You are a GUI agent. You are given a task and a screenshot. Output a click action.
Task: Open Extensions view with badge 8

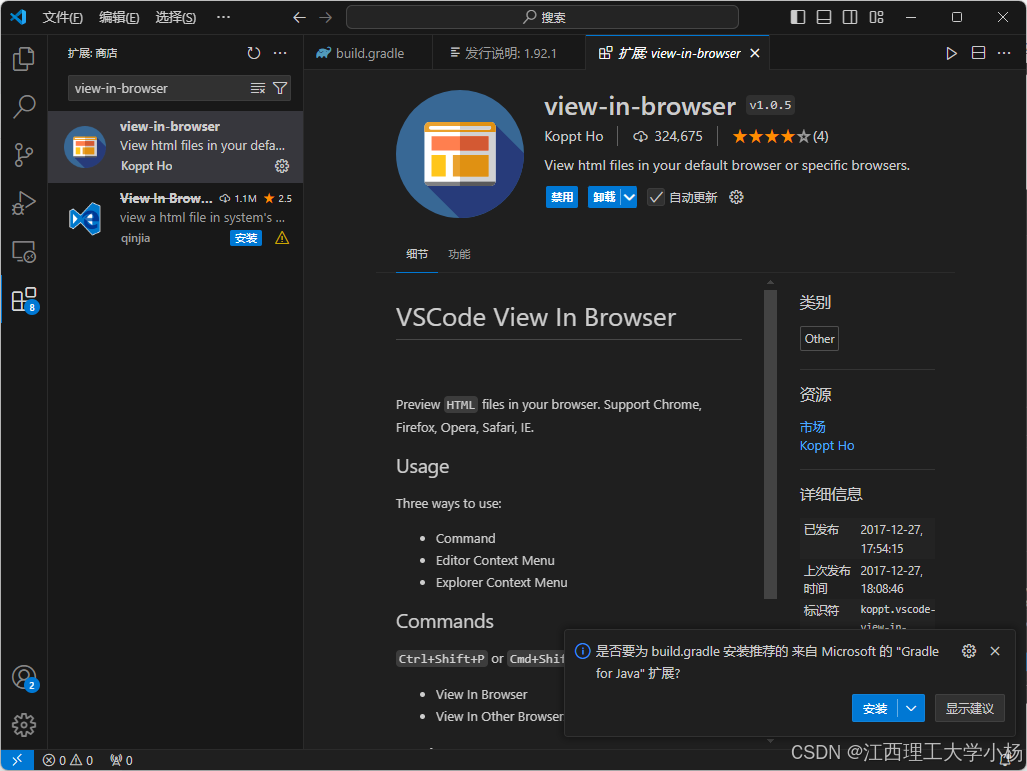pos(24,300)
